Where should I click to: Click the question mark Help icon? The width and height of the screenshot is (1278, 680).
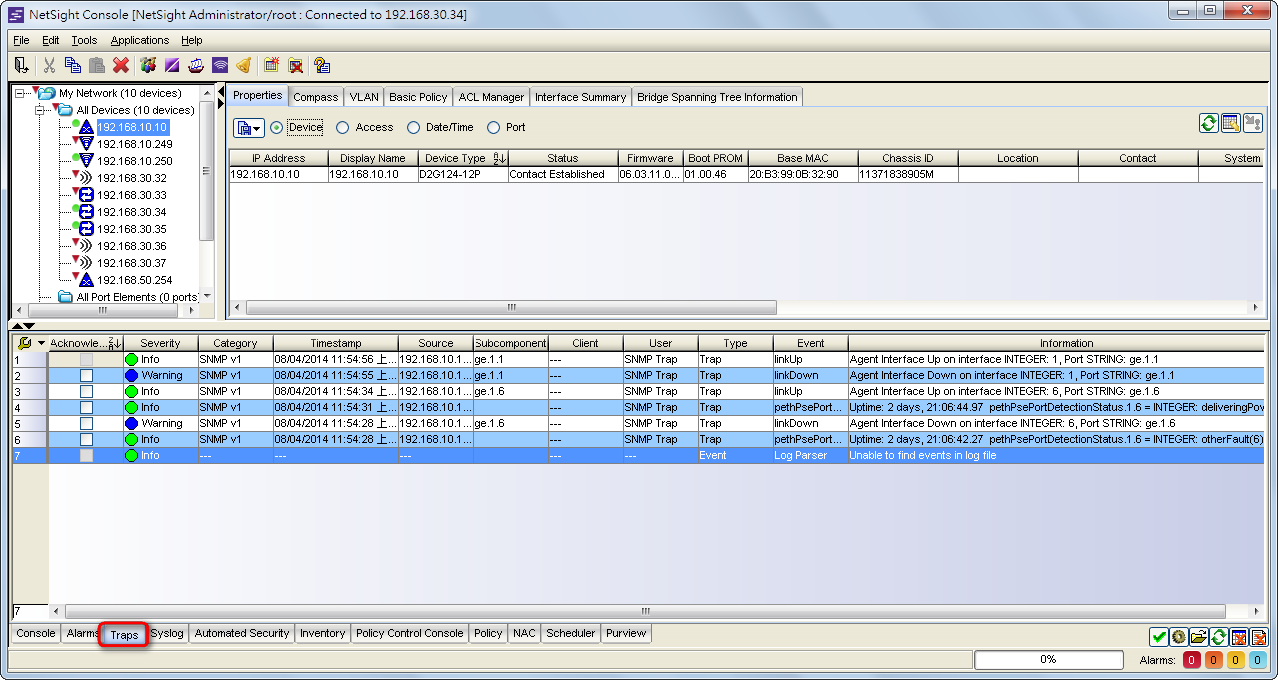click(x=322, y=65)
